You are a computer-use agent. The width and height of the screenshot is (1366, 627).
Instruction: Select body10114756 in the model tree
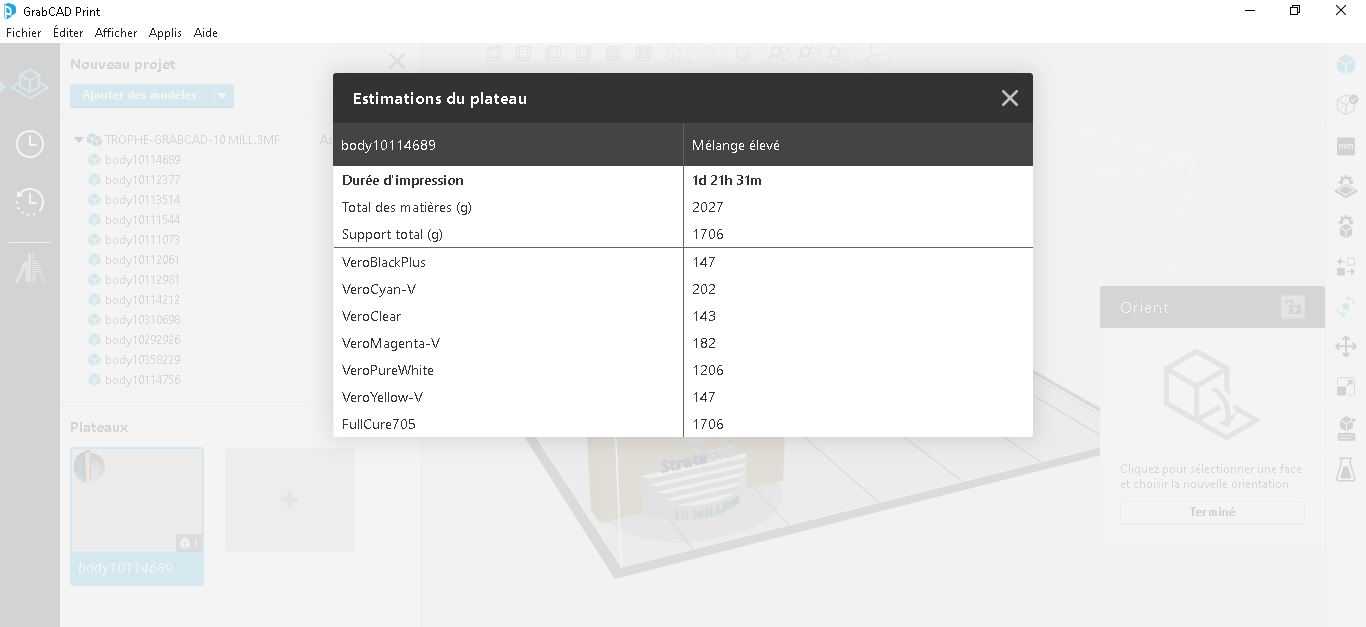coord(142,380)
